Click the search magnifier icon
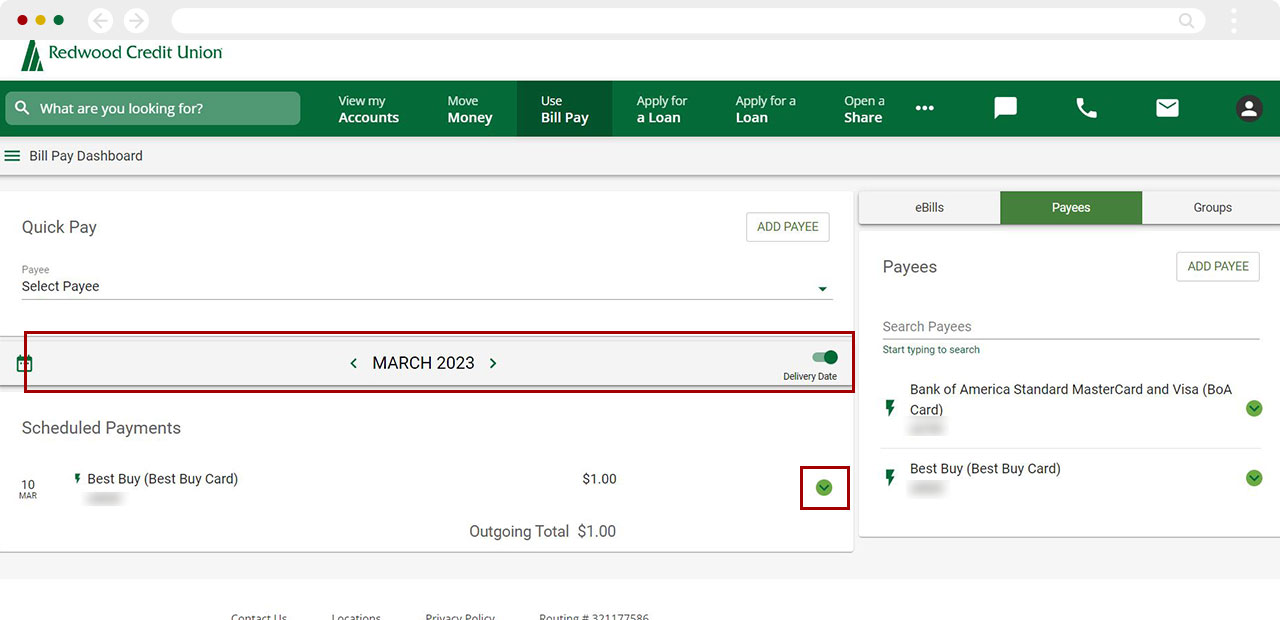Viewport: 1280px width, 620px height. (23, 108)
